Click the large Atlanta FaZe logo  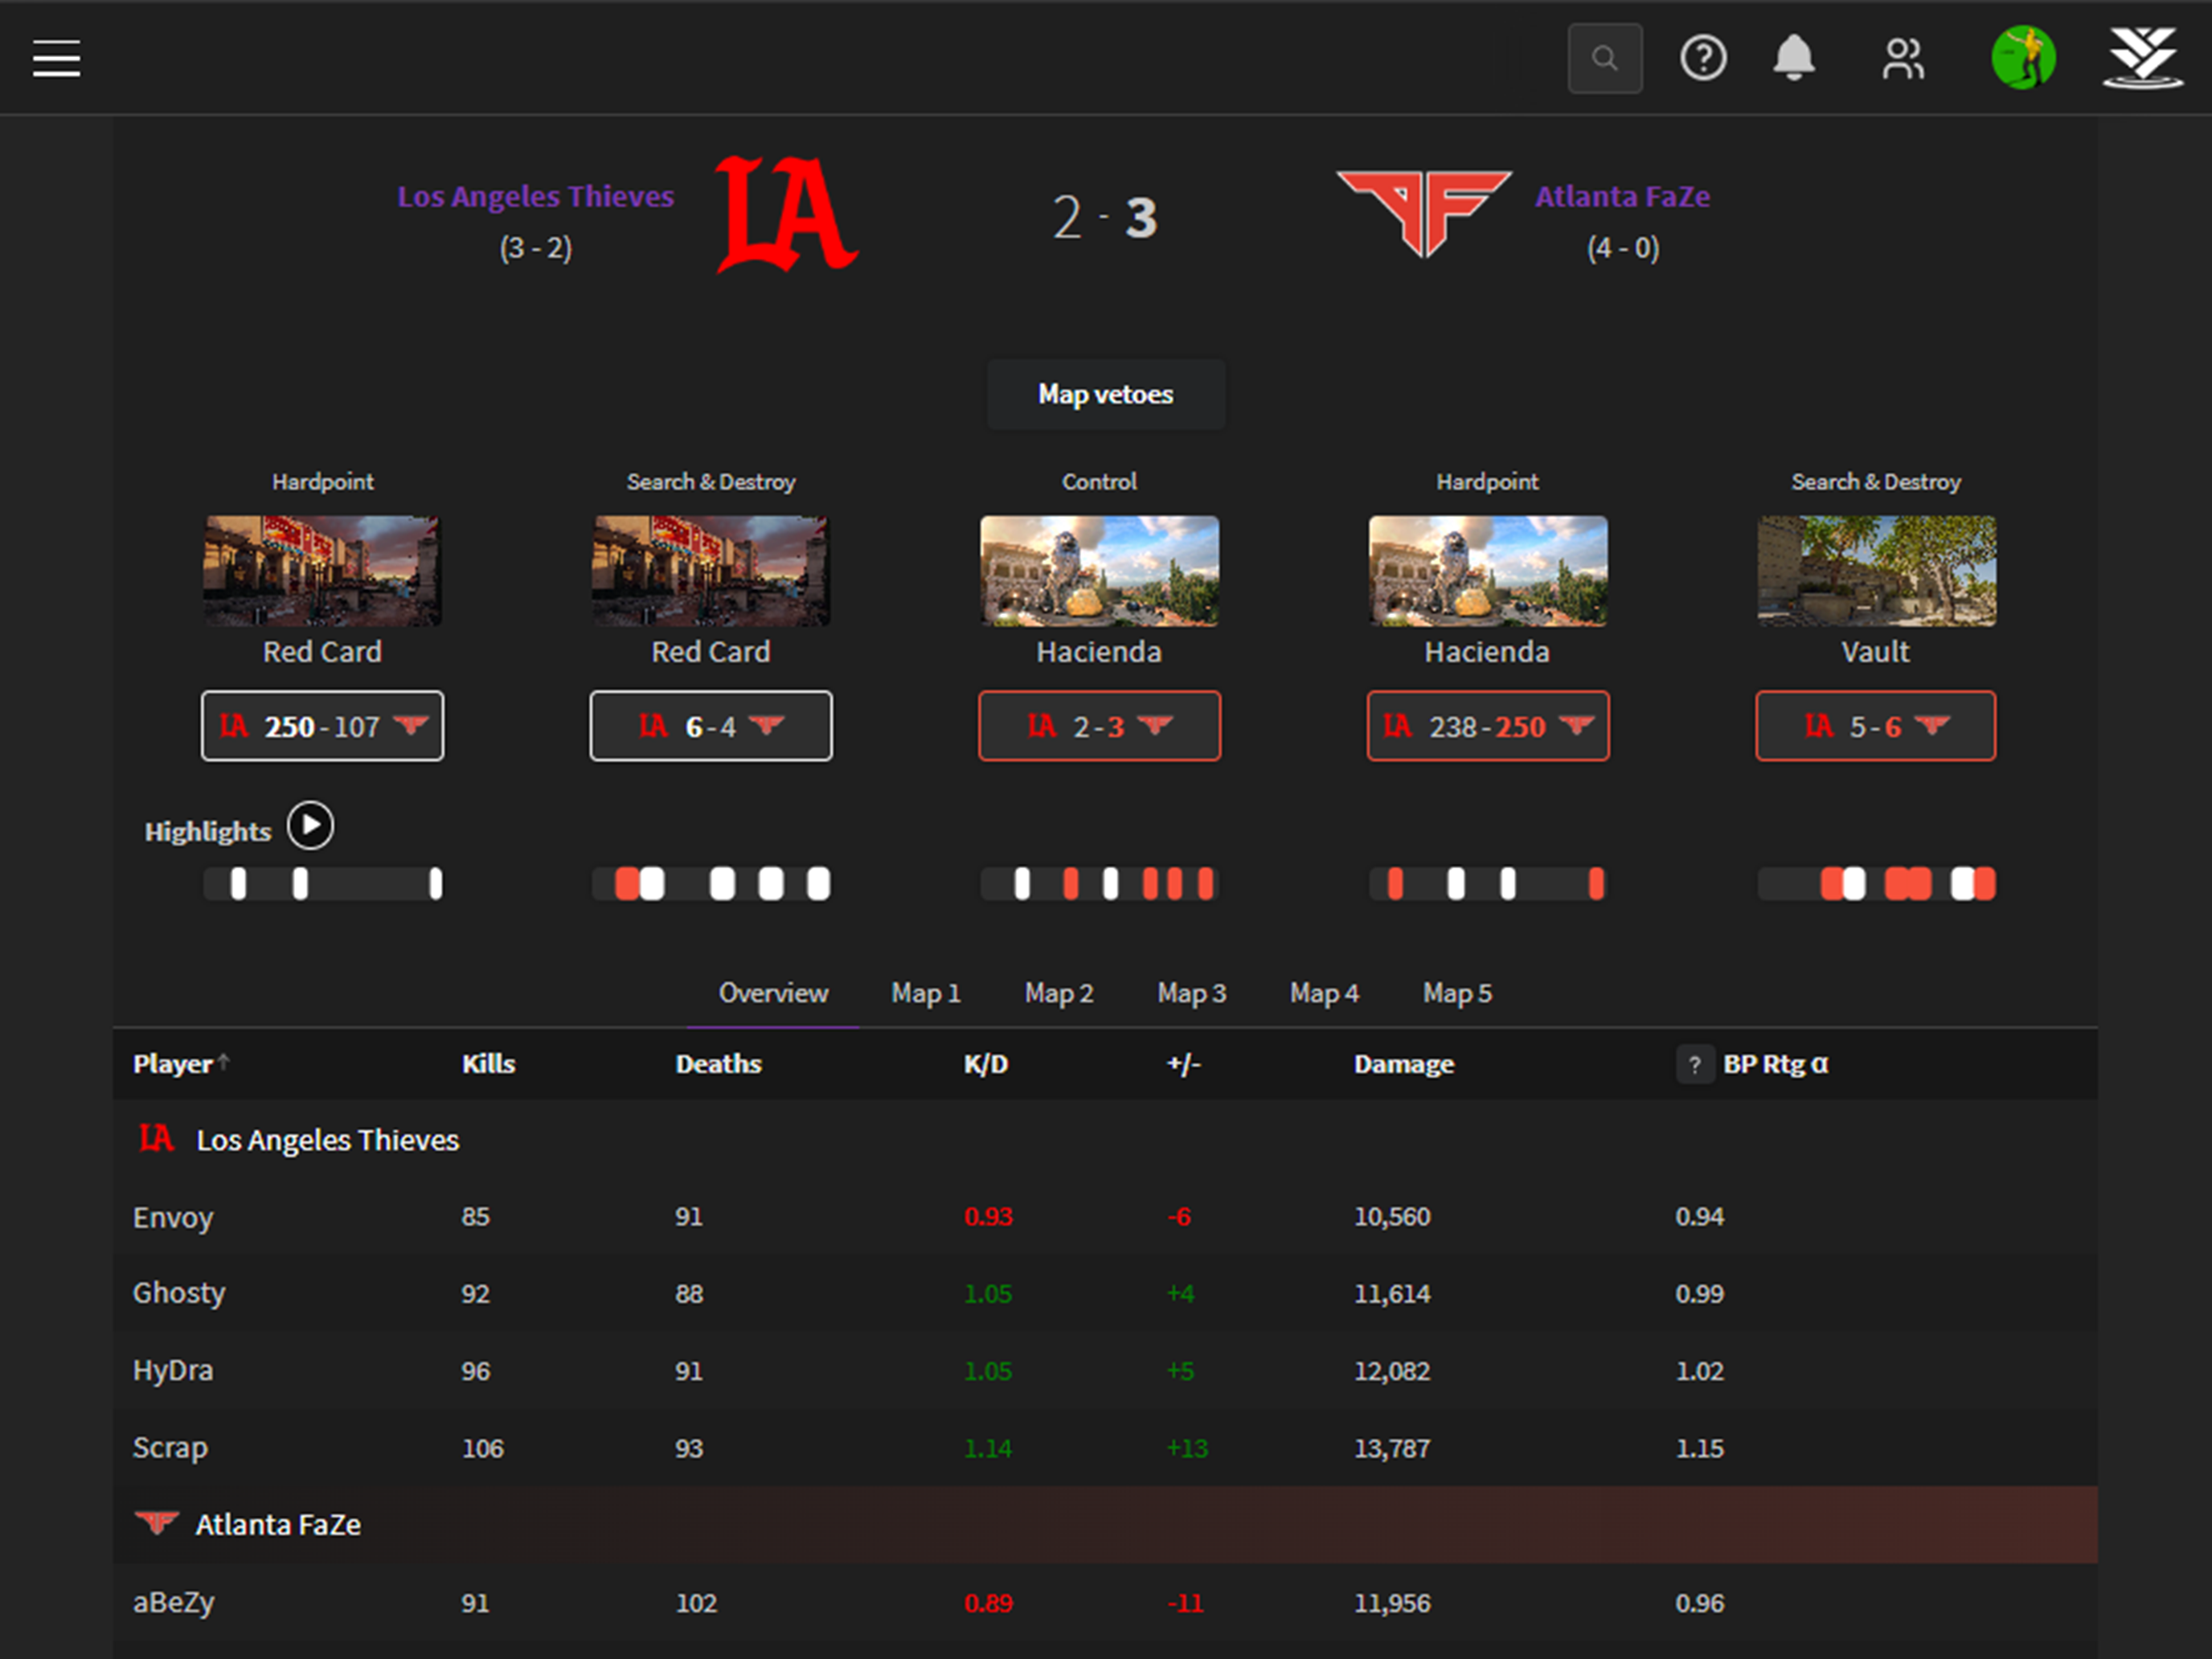coord(1424,213)
